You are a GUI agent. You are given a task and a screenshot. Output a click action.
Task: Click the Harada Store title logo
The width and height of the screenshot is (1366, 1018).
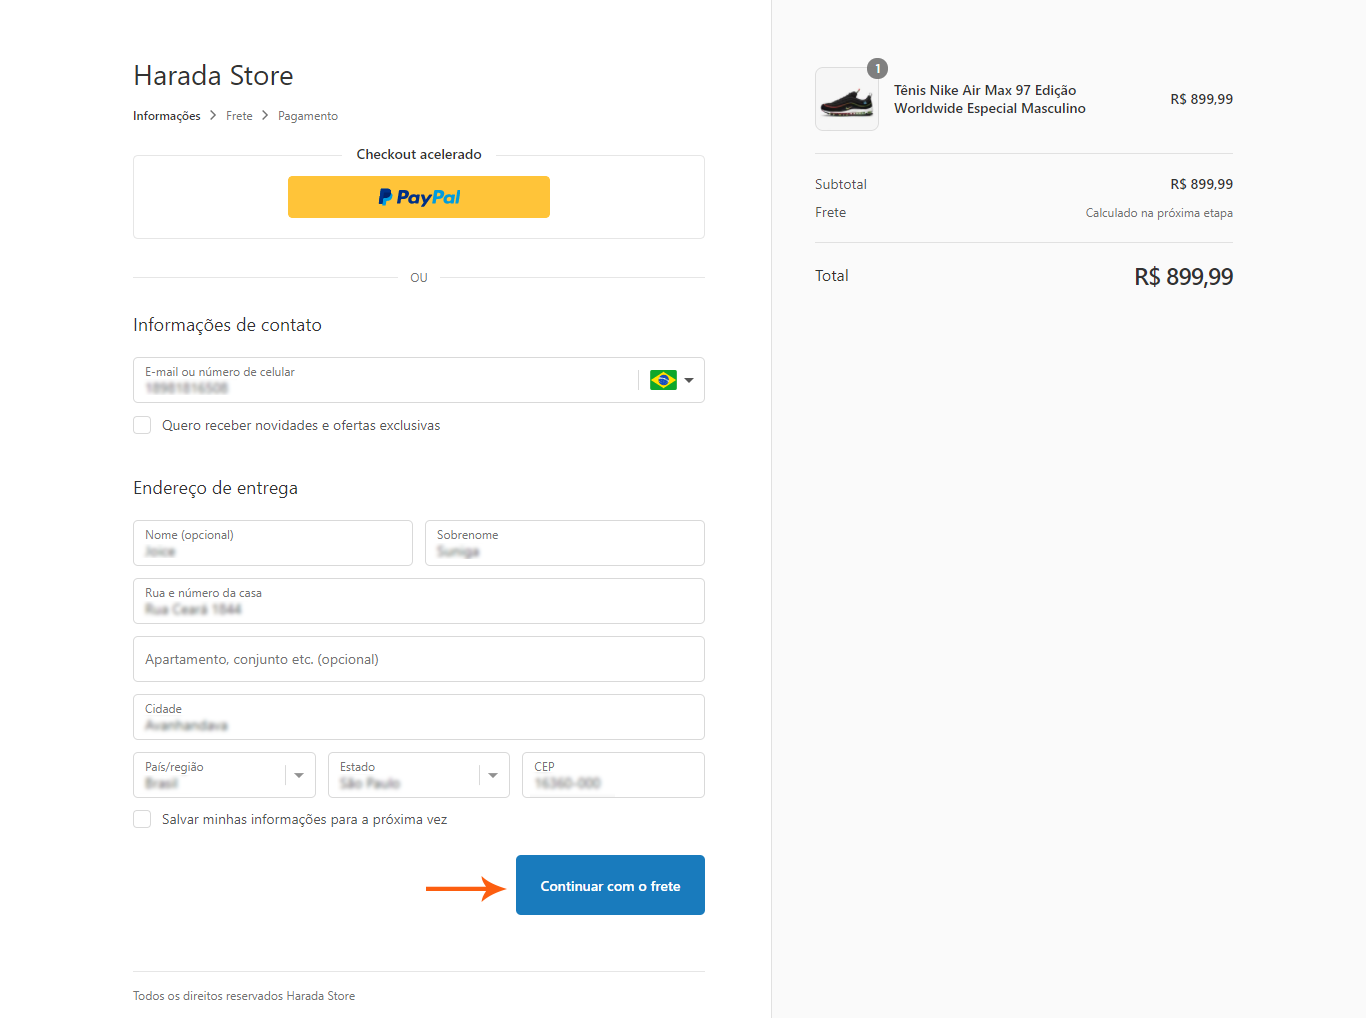213,76
